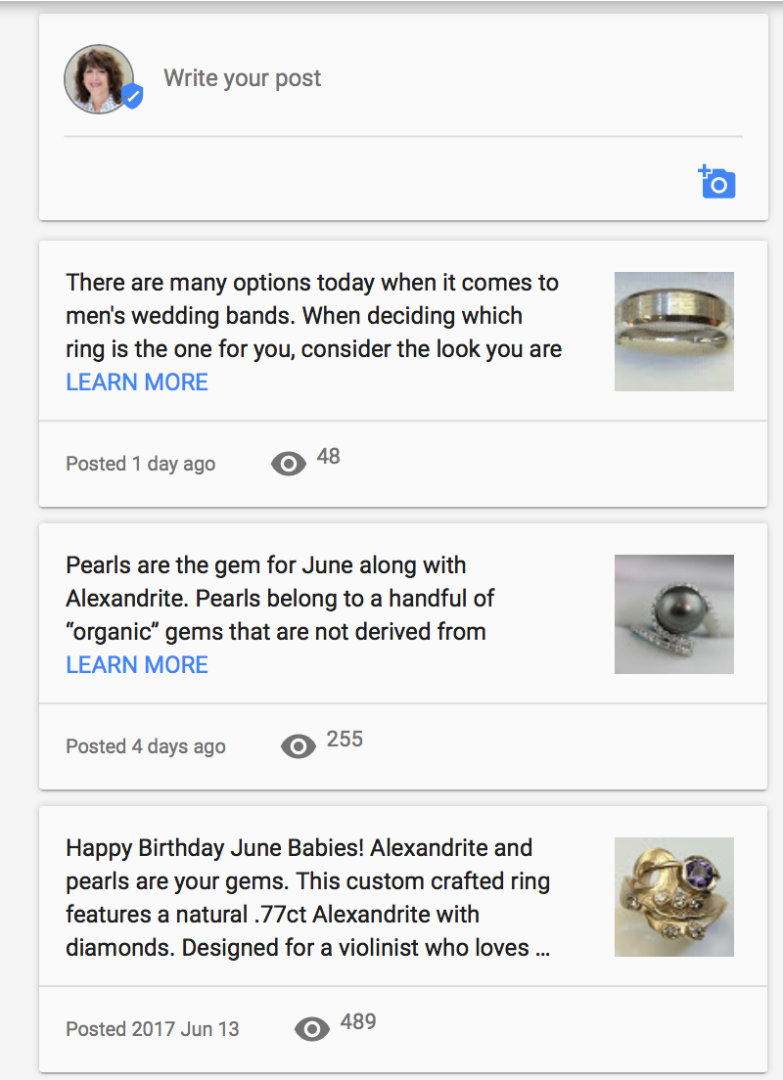Open the men's wedding band thumbnail

(x=674, y=331)
